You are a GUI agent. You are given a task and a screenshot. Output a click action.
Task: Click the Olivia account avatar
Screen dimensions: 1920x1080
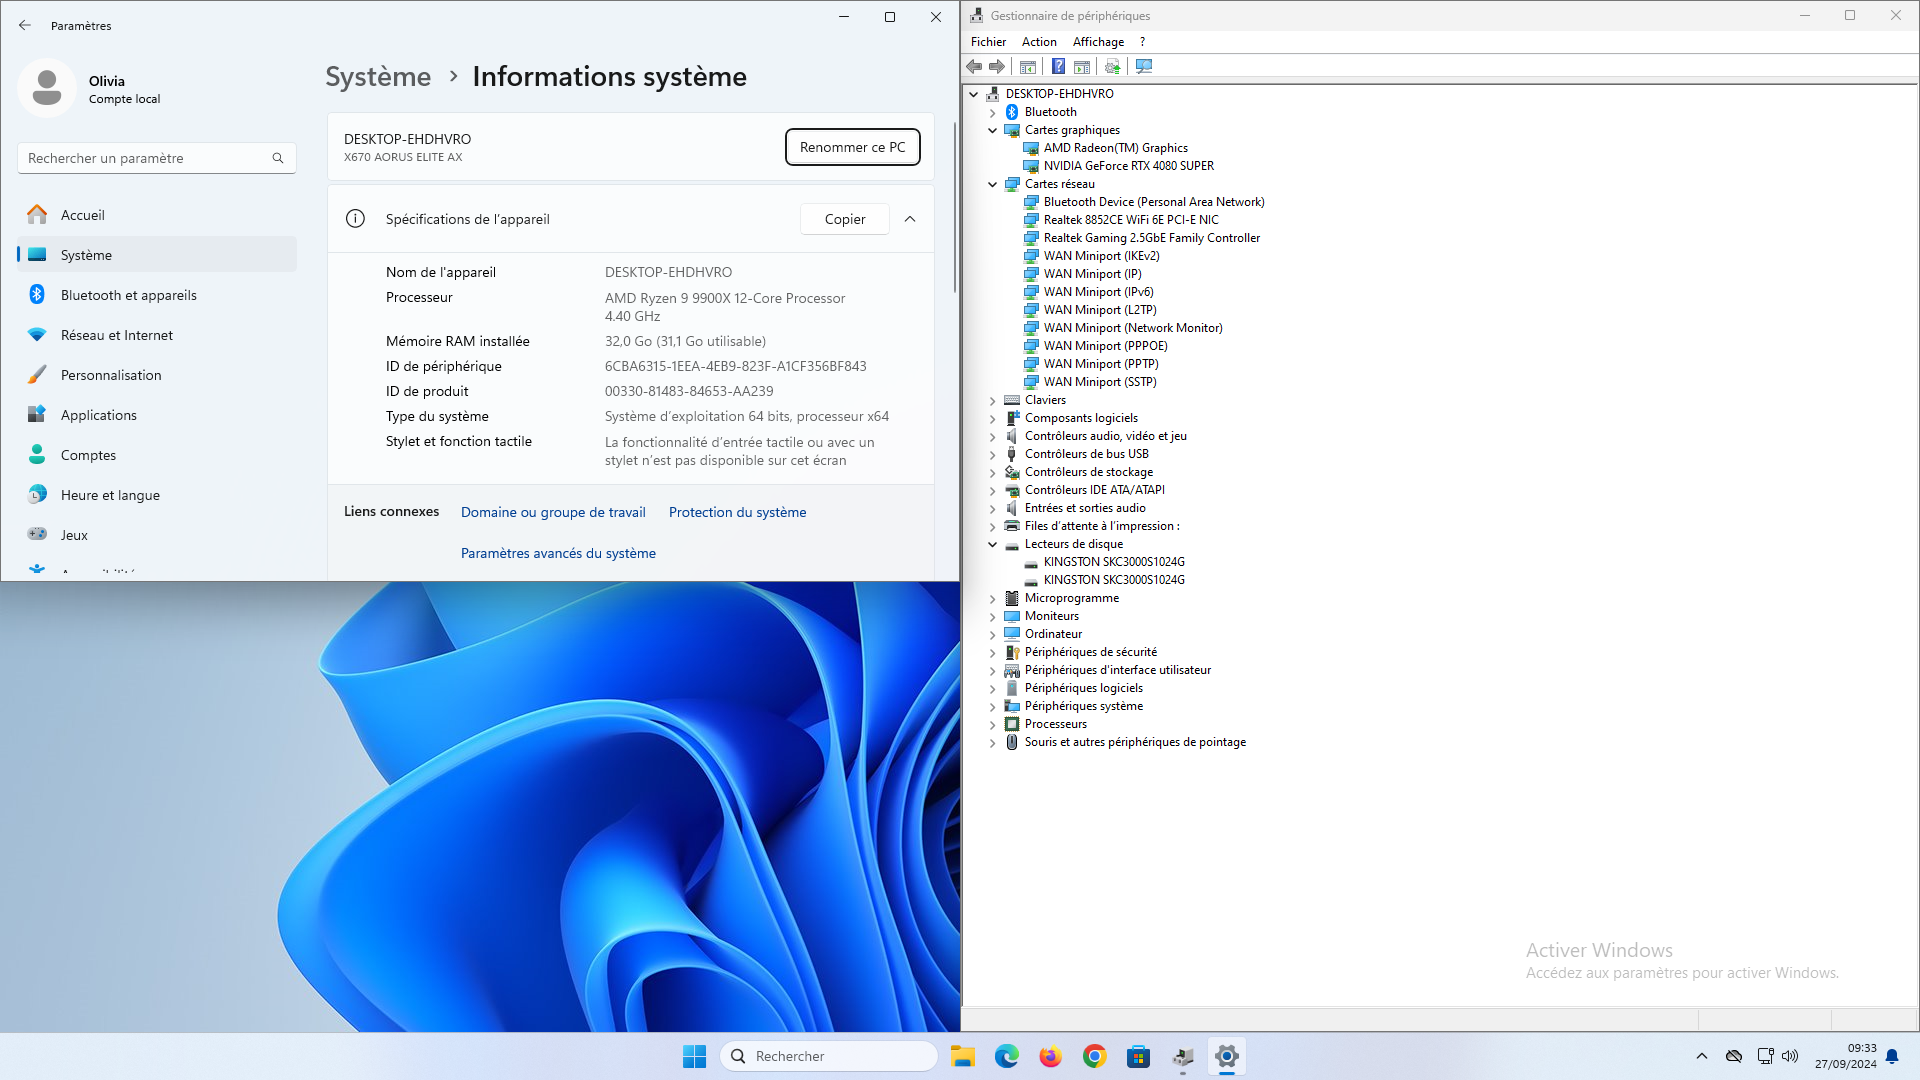click(x=46, y=88)
